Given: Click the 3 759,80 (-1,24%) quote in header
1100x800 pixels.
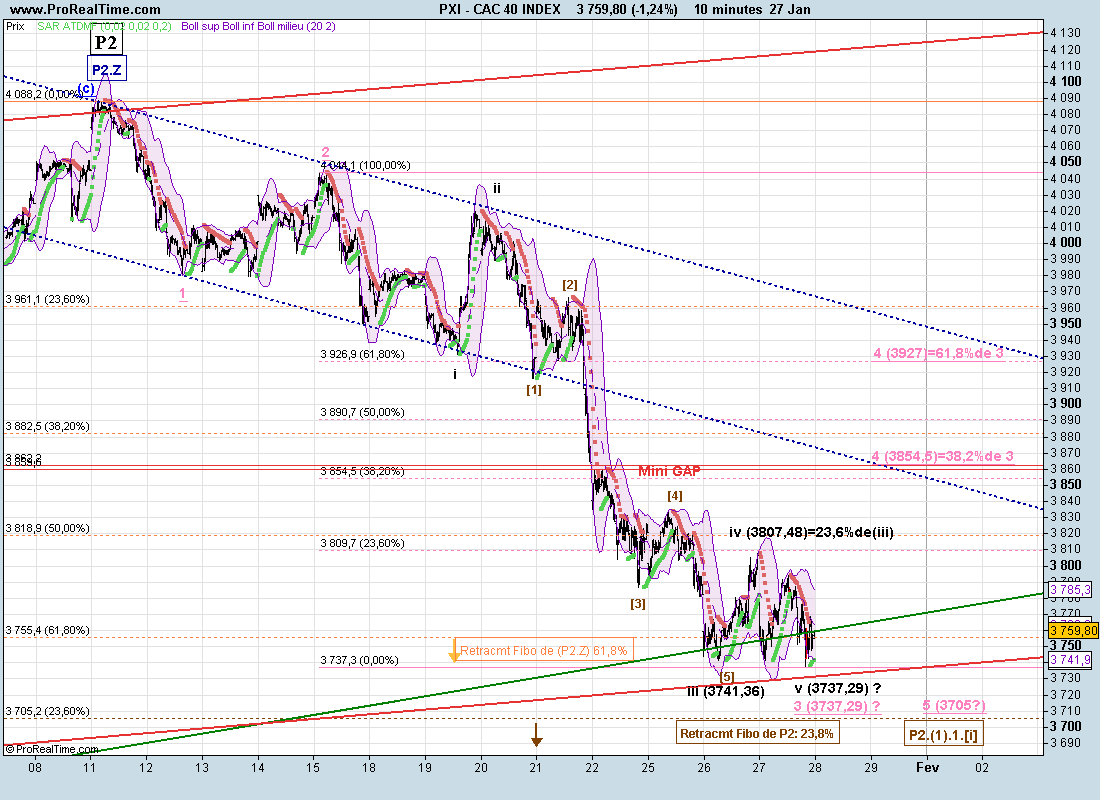Looking at the screenshot, I should pos(627,9).
